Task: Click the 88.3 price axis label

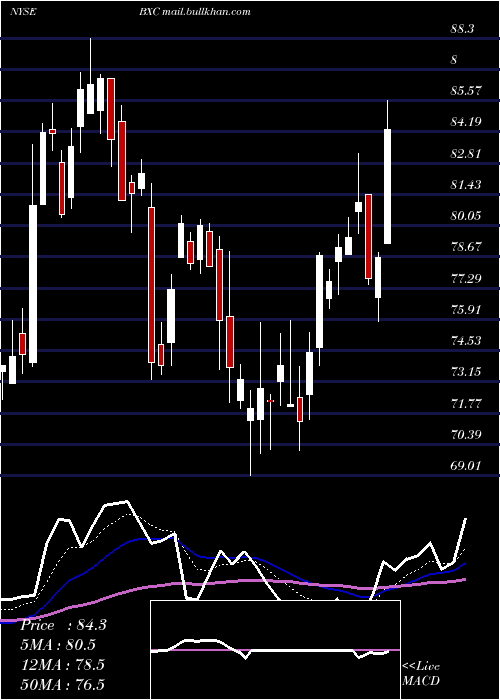Action: [462, 29]
